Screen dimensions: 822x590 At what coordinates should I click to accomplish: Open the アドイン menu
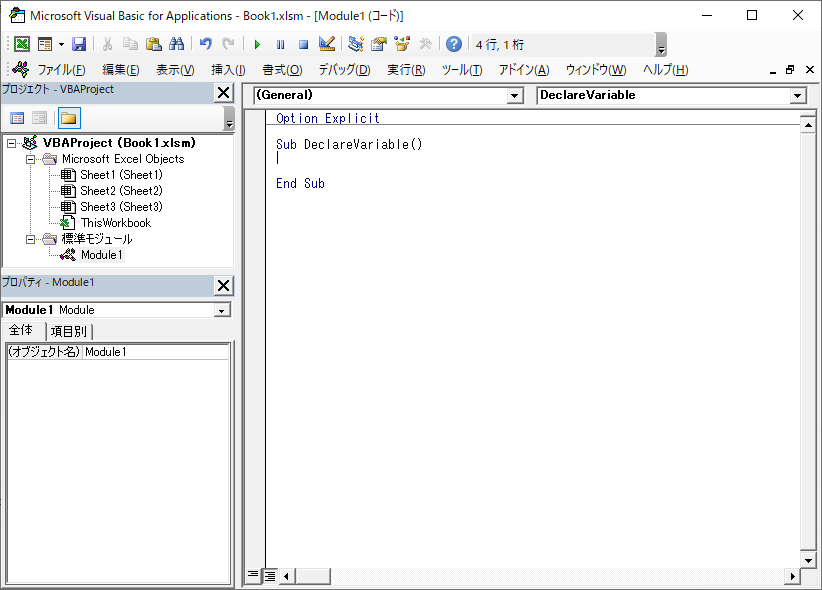coord(524,70)
